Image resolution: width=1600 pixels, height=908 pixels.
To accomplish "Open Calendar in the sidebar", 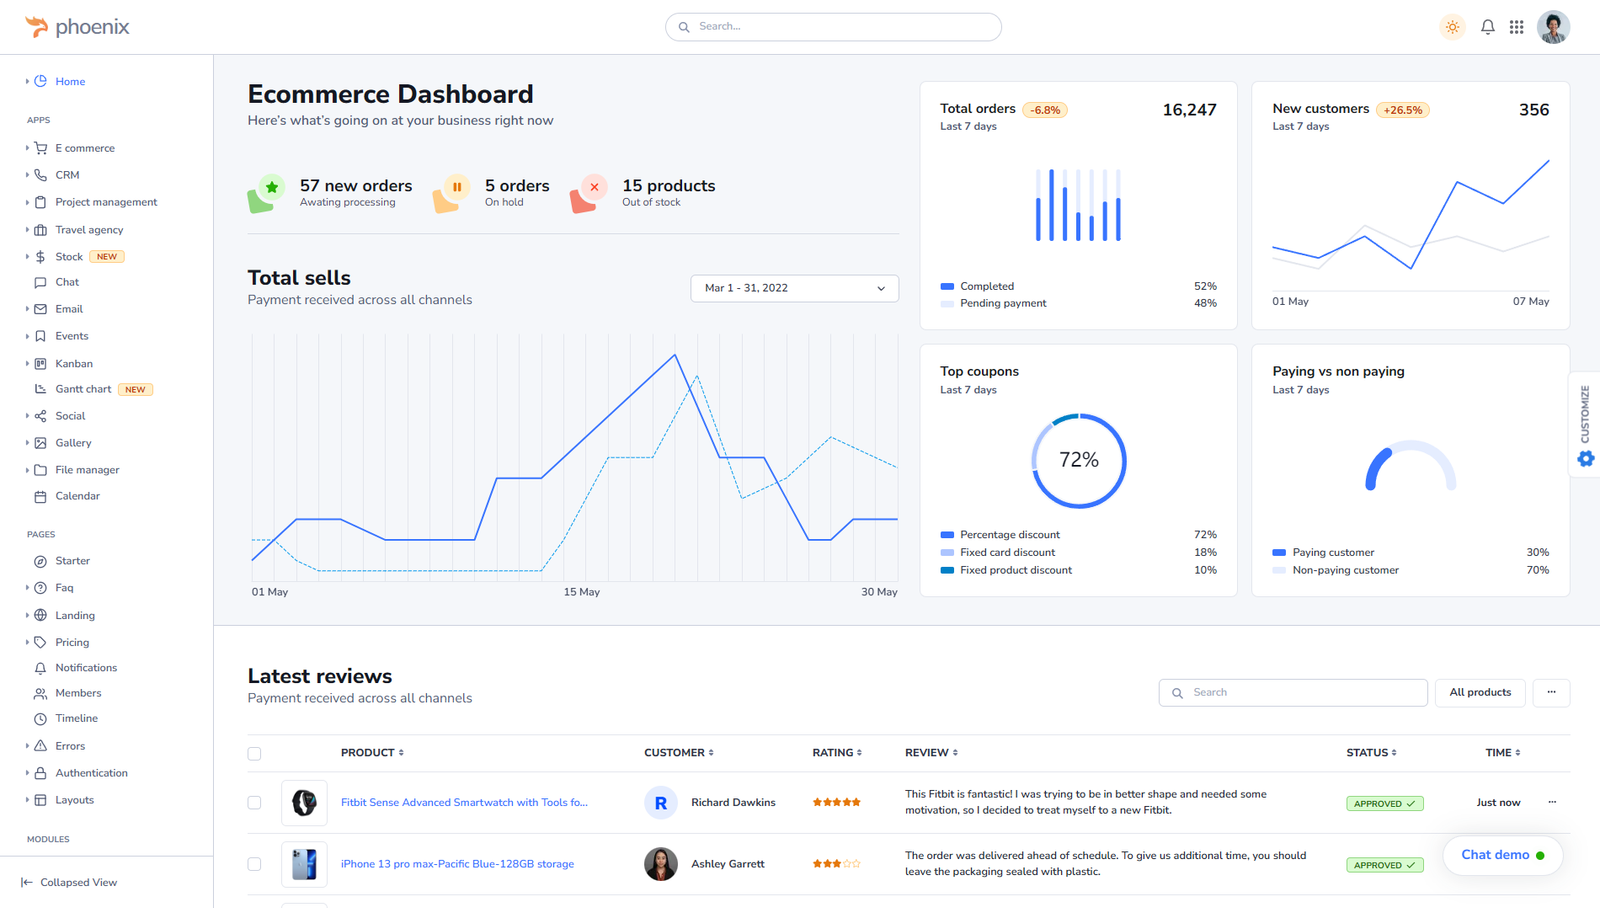I will 77,496.
